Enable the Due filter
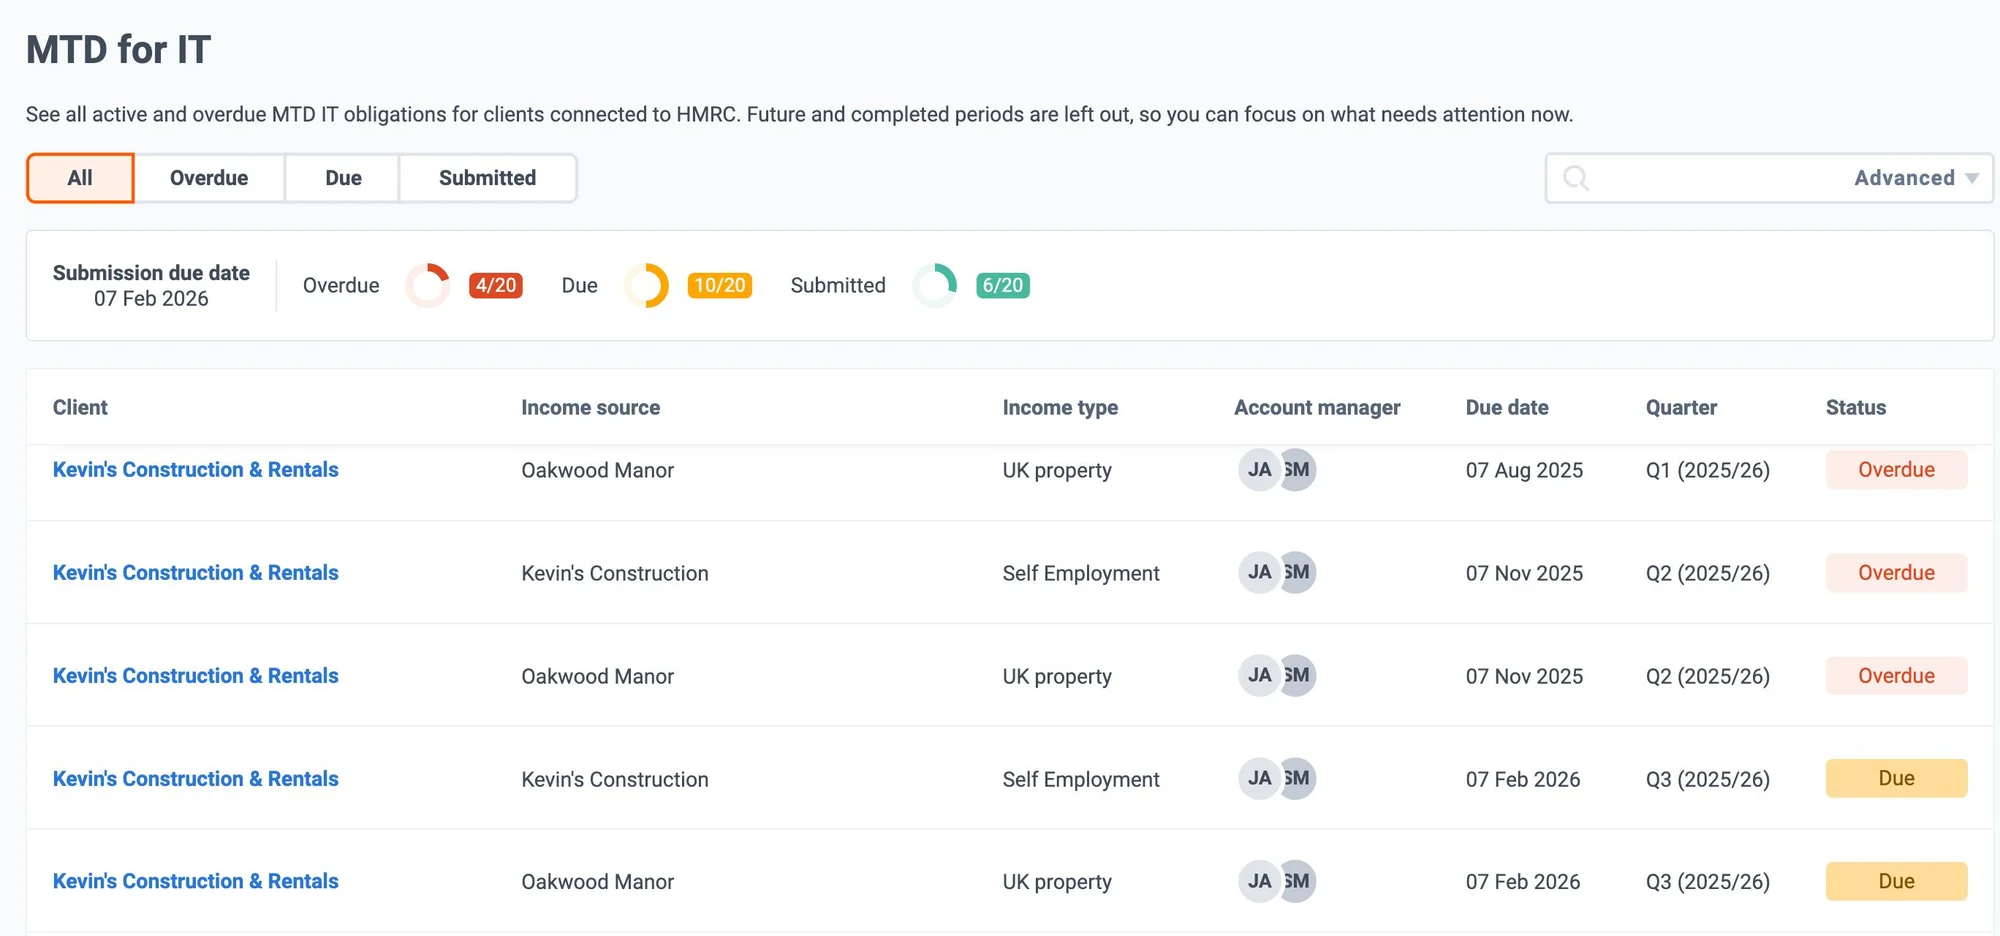Viewport: 2000px width, 936px height. tap(343, 177)
